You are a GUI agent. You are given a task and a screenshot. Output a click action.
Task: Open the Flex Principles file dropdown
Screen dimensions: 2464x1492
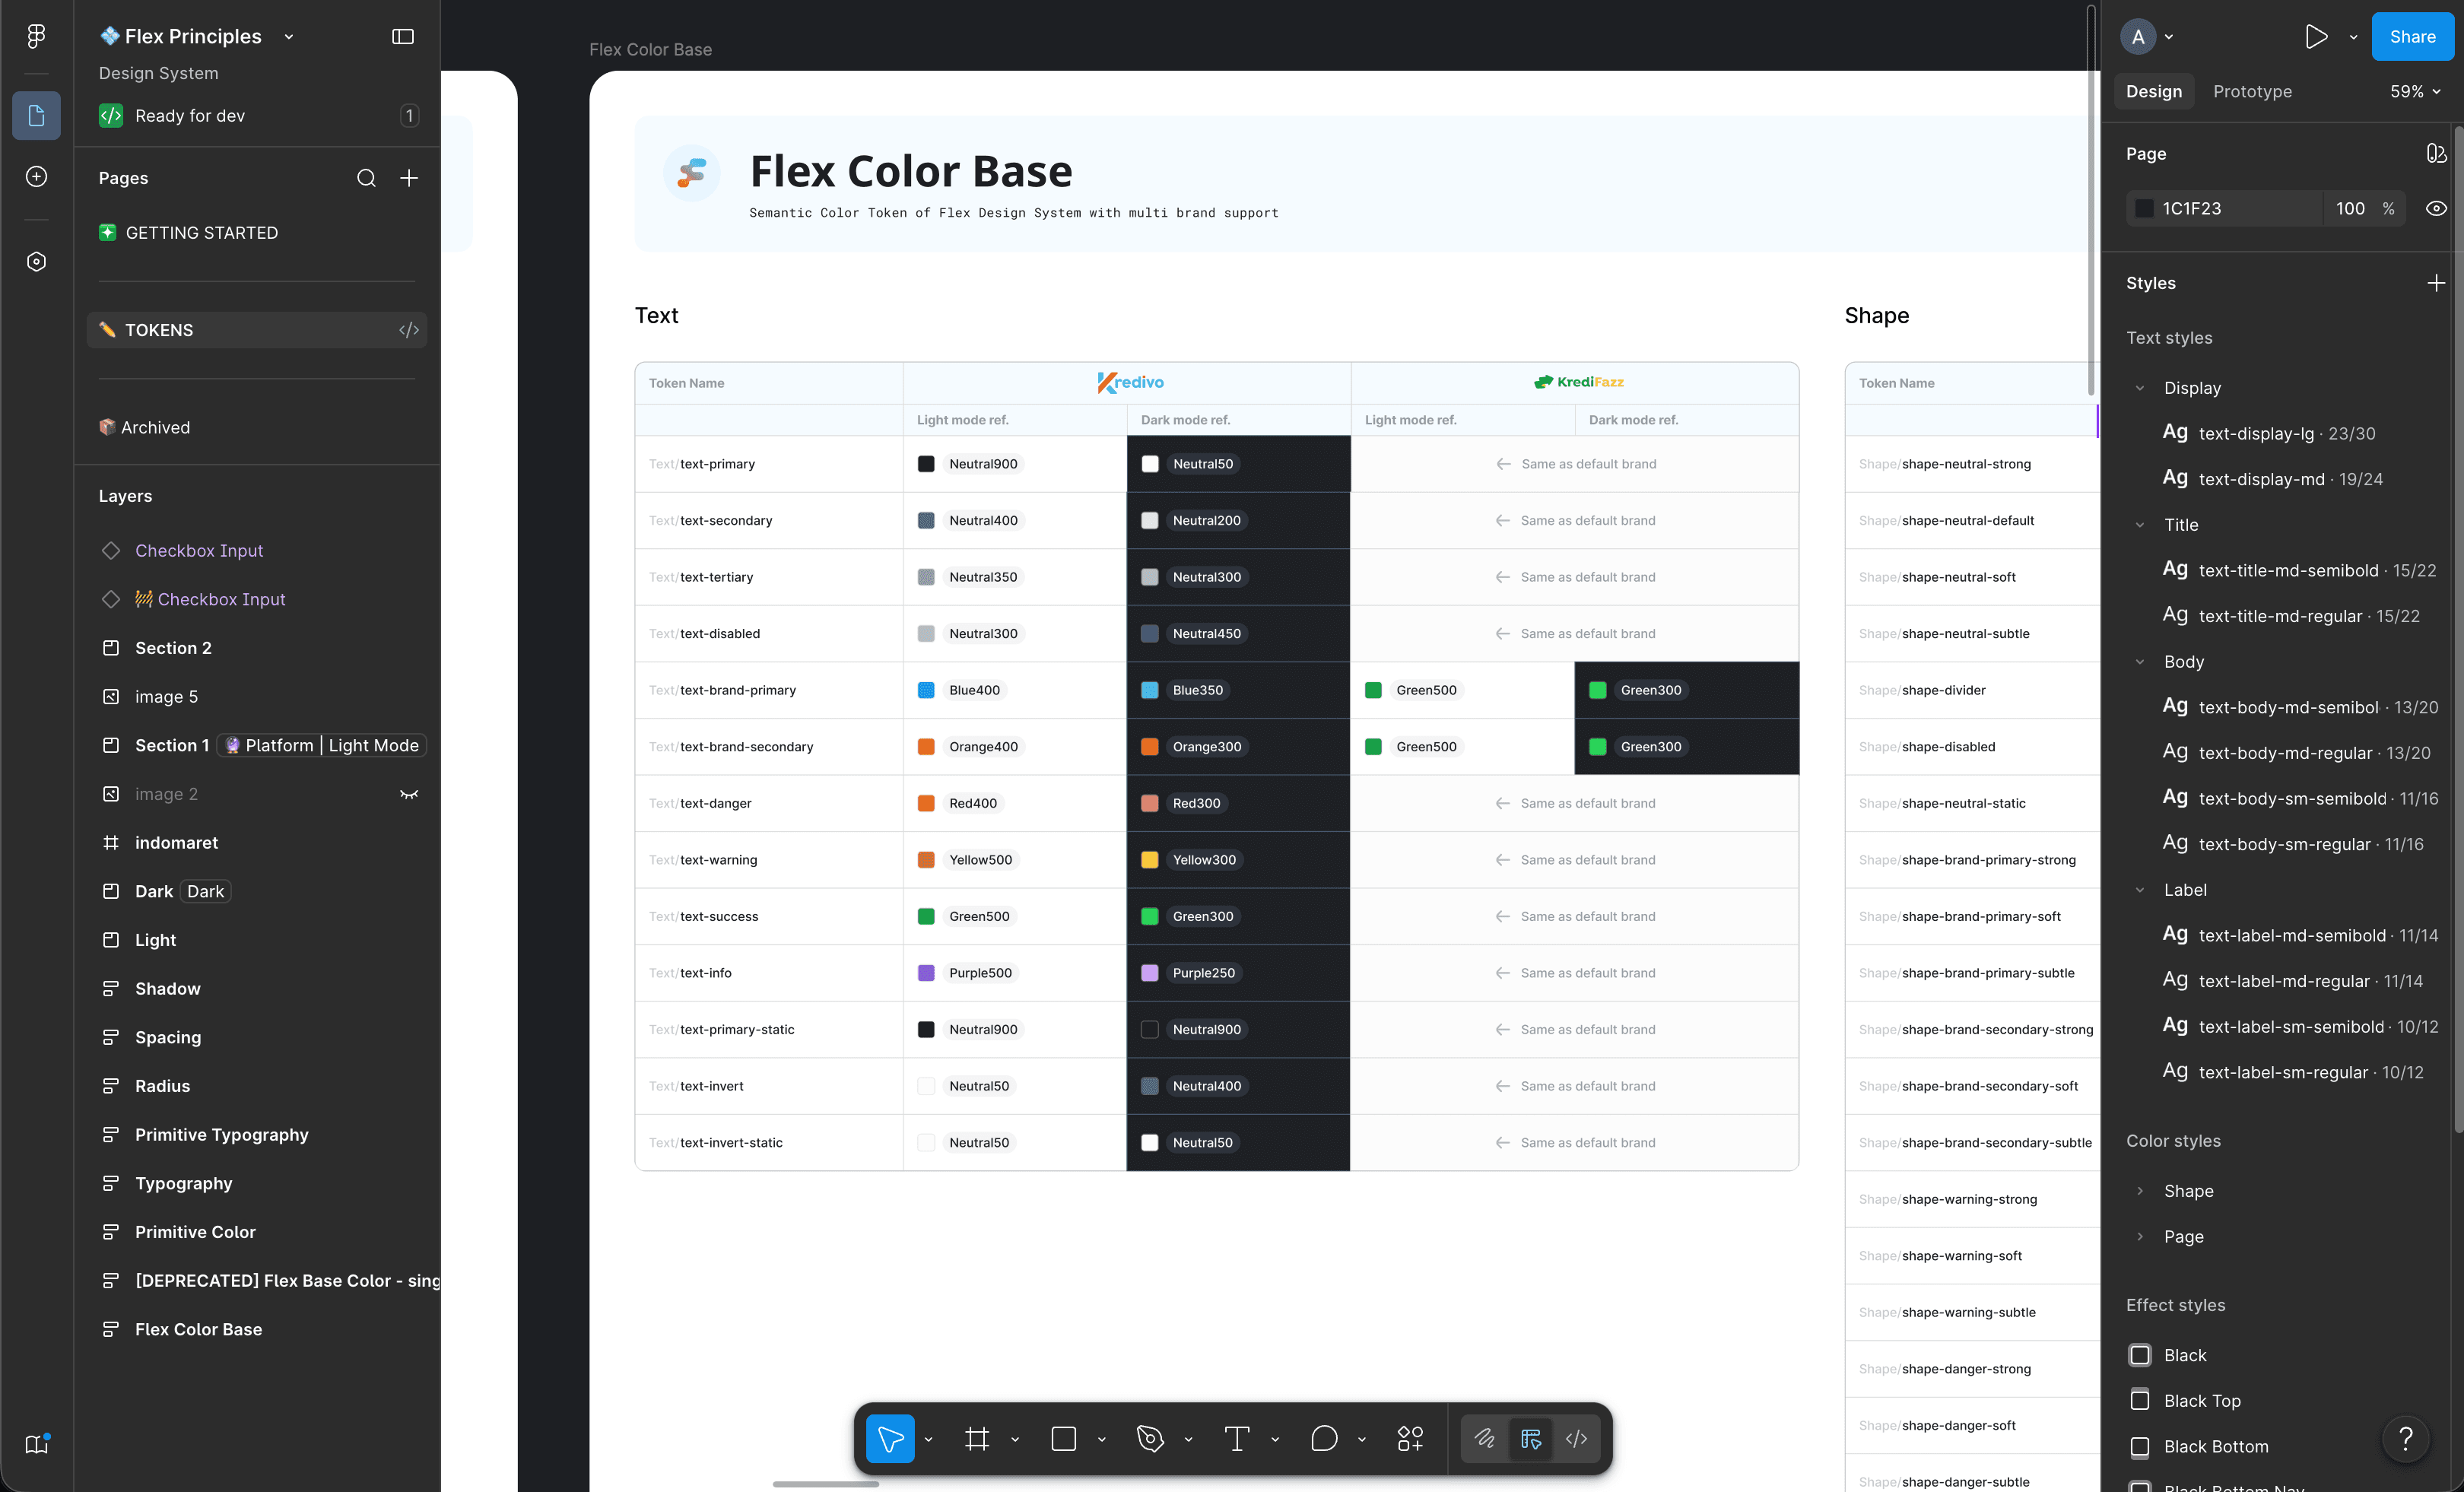[x=289, y=37]
